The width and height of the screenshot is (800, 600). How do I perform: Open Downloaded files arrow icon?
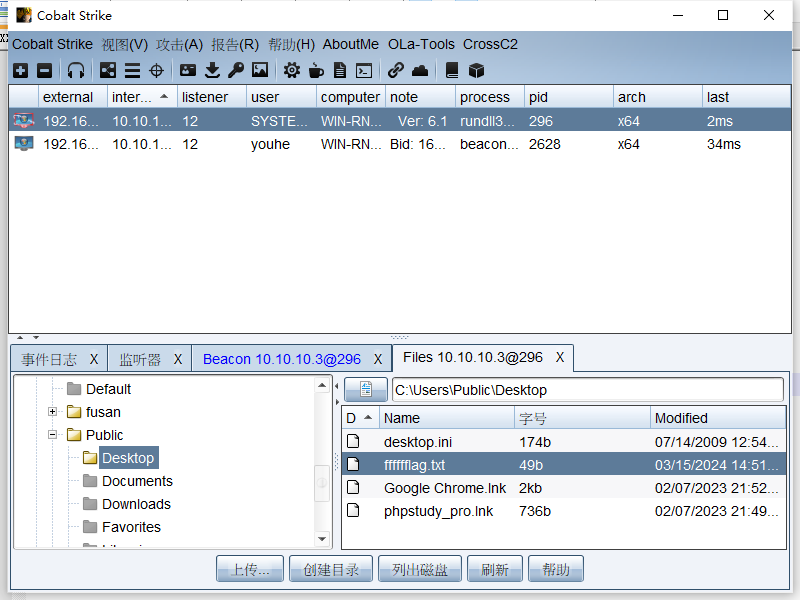[212, 70]
